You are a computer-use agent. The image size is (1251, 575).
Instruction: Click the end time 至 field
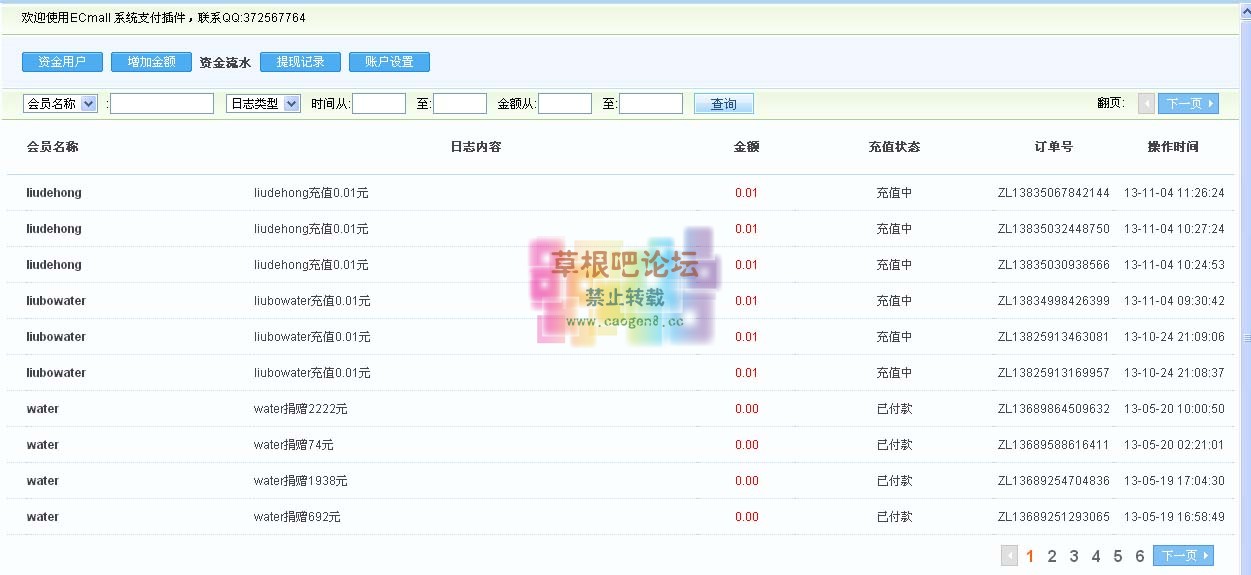[x=460, y=104]
